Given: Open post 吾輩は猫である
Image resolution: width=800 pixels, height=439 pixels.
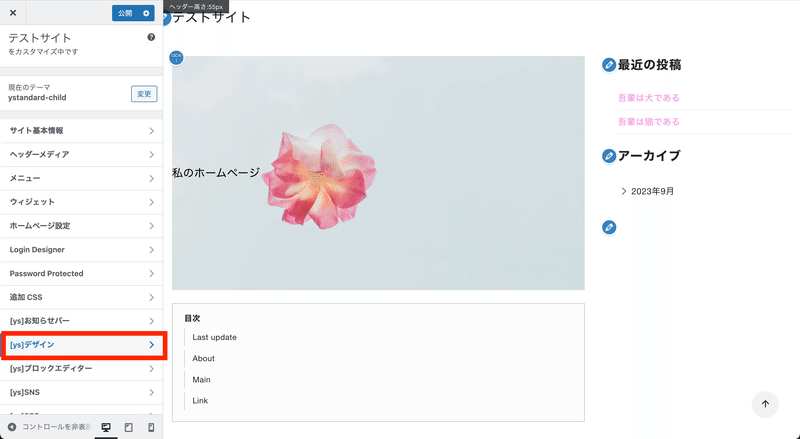Looking at the screenshot, I should point(648,121).
